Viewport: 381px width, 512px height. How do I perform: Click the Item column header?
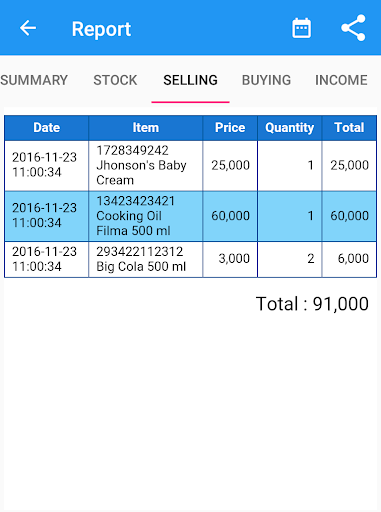coord(146,128)
